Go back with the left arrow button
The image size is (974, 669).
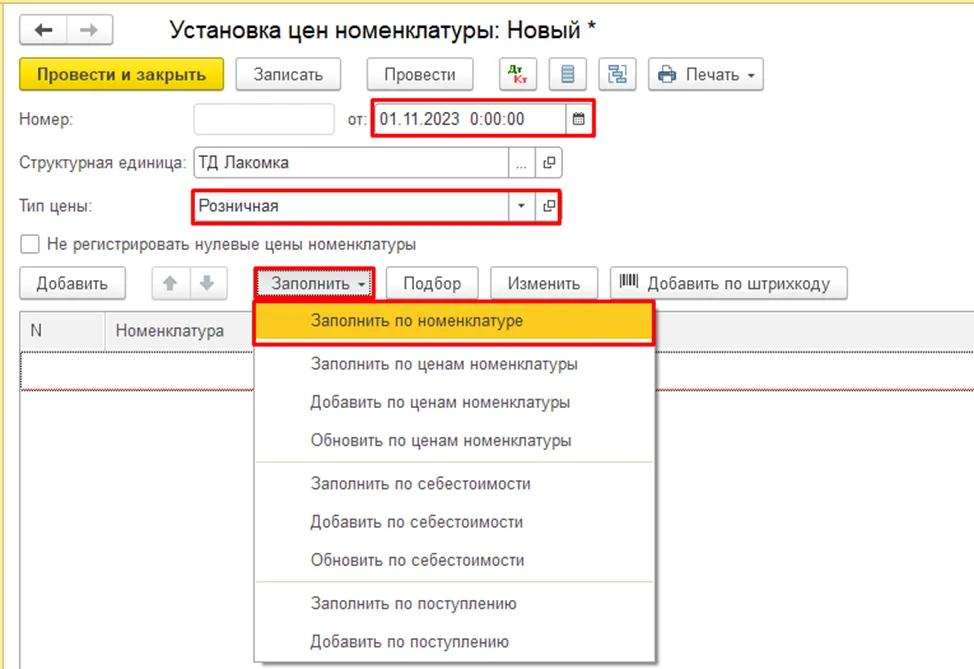[x=43, y=30]
